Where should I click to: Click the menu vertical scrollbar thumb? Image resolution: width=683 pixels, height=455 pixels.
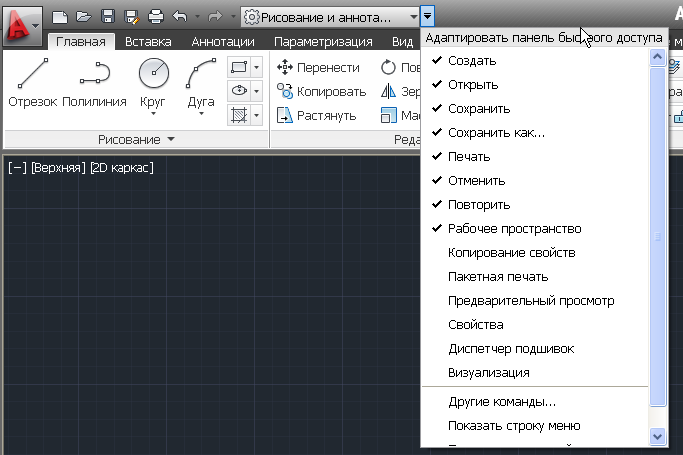coord(657,236)
